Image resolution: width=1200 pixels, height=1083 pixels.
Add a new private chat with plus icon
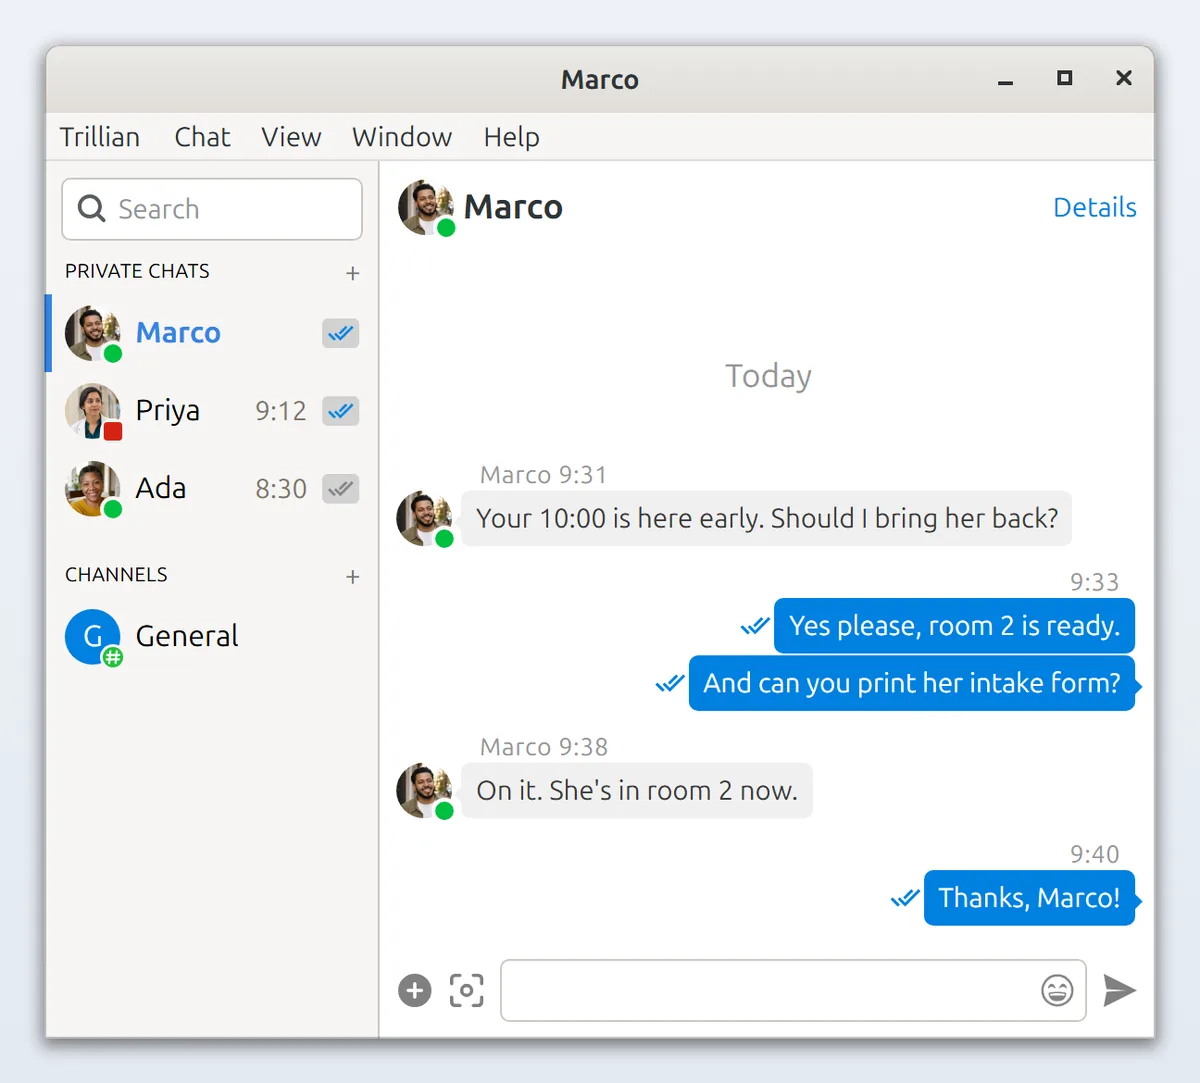pyautogui.click(x=352, y=273)
